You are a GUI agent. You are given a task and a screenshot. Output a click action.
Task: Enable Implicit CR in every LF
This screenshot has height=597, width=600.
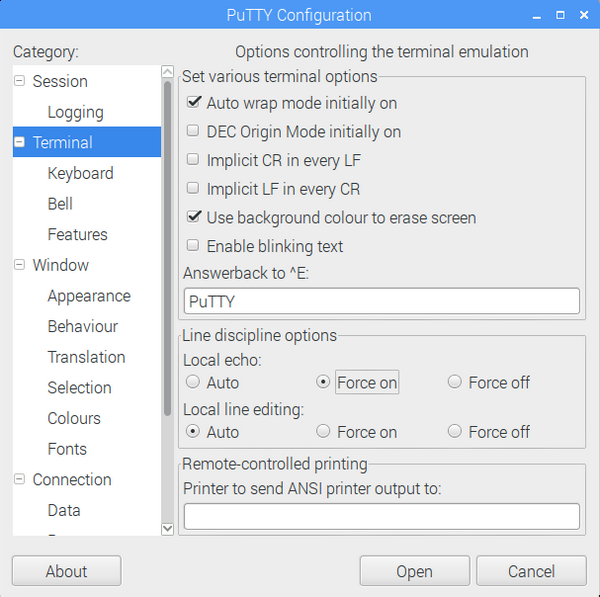tap(193, 159)
